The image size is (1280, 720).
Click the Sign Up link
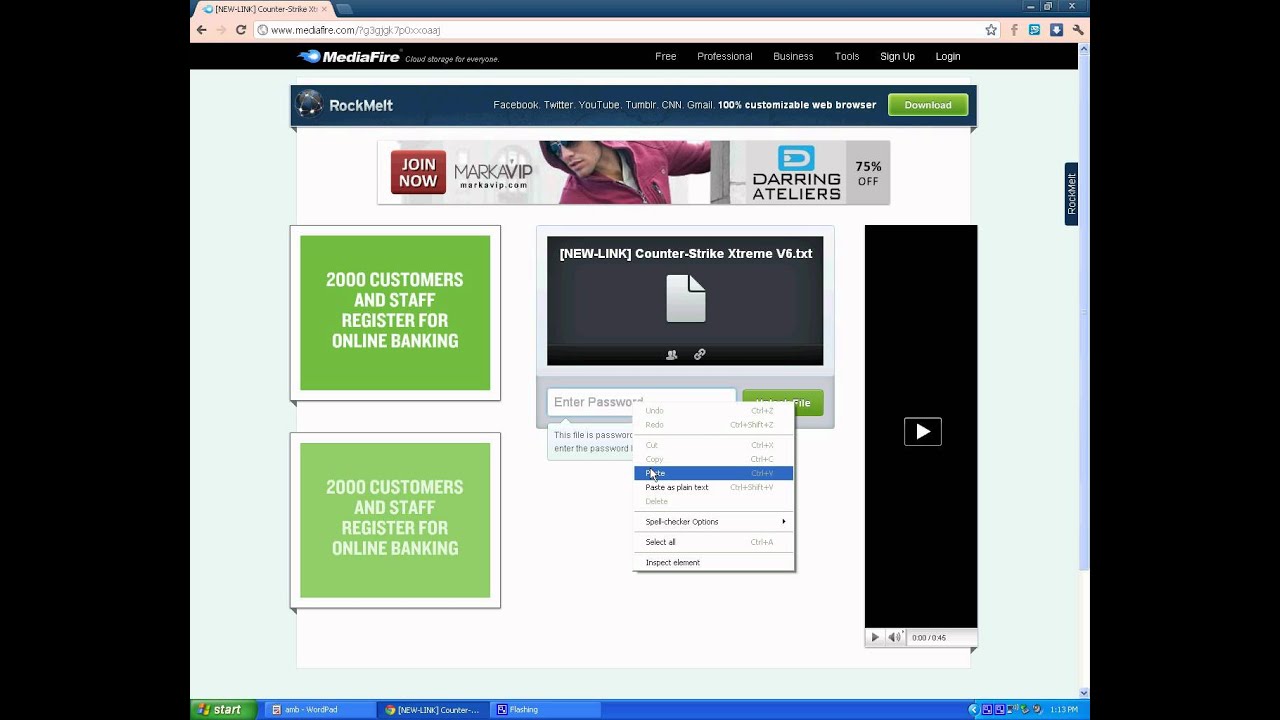pyautogui.click(x=897, y=57)
